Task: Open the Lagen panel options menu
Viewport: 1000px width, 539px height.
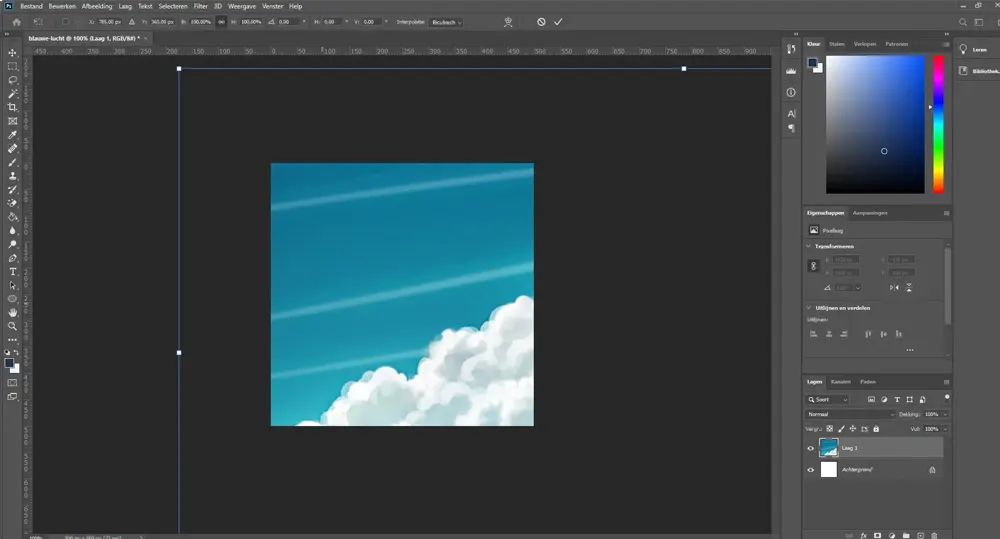Action: tap(946, 382)
